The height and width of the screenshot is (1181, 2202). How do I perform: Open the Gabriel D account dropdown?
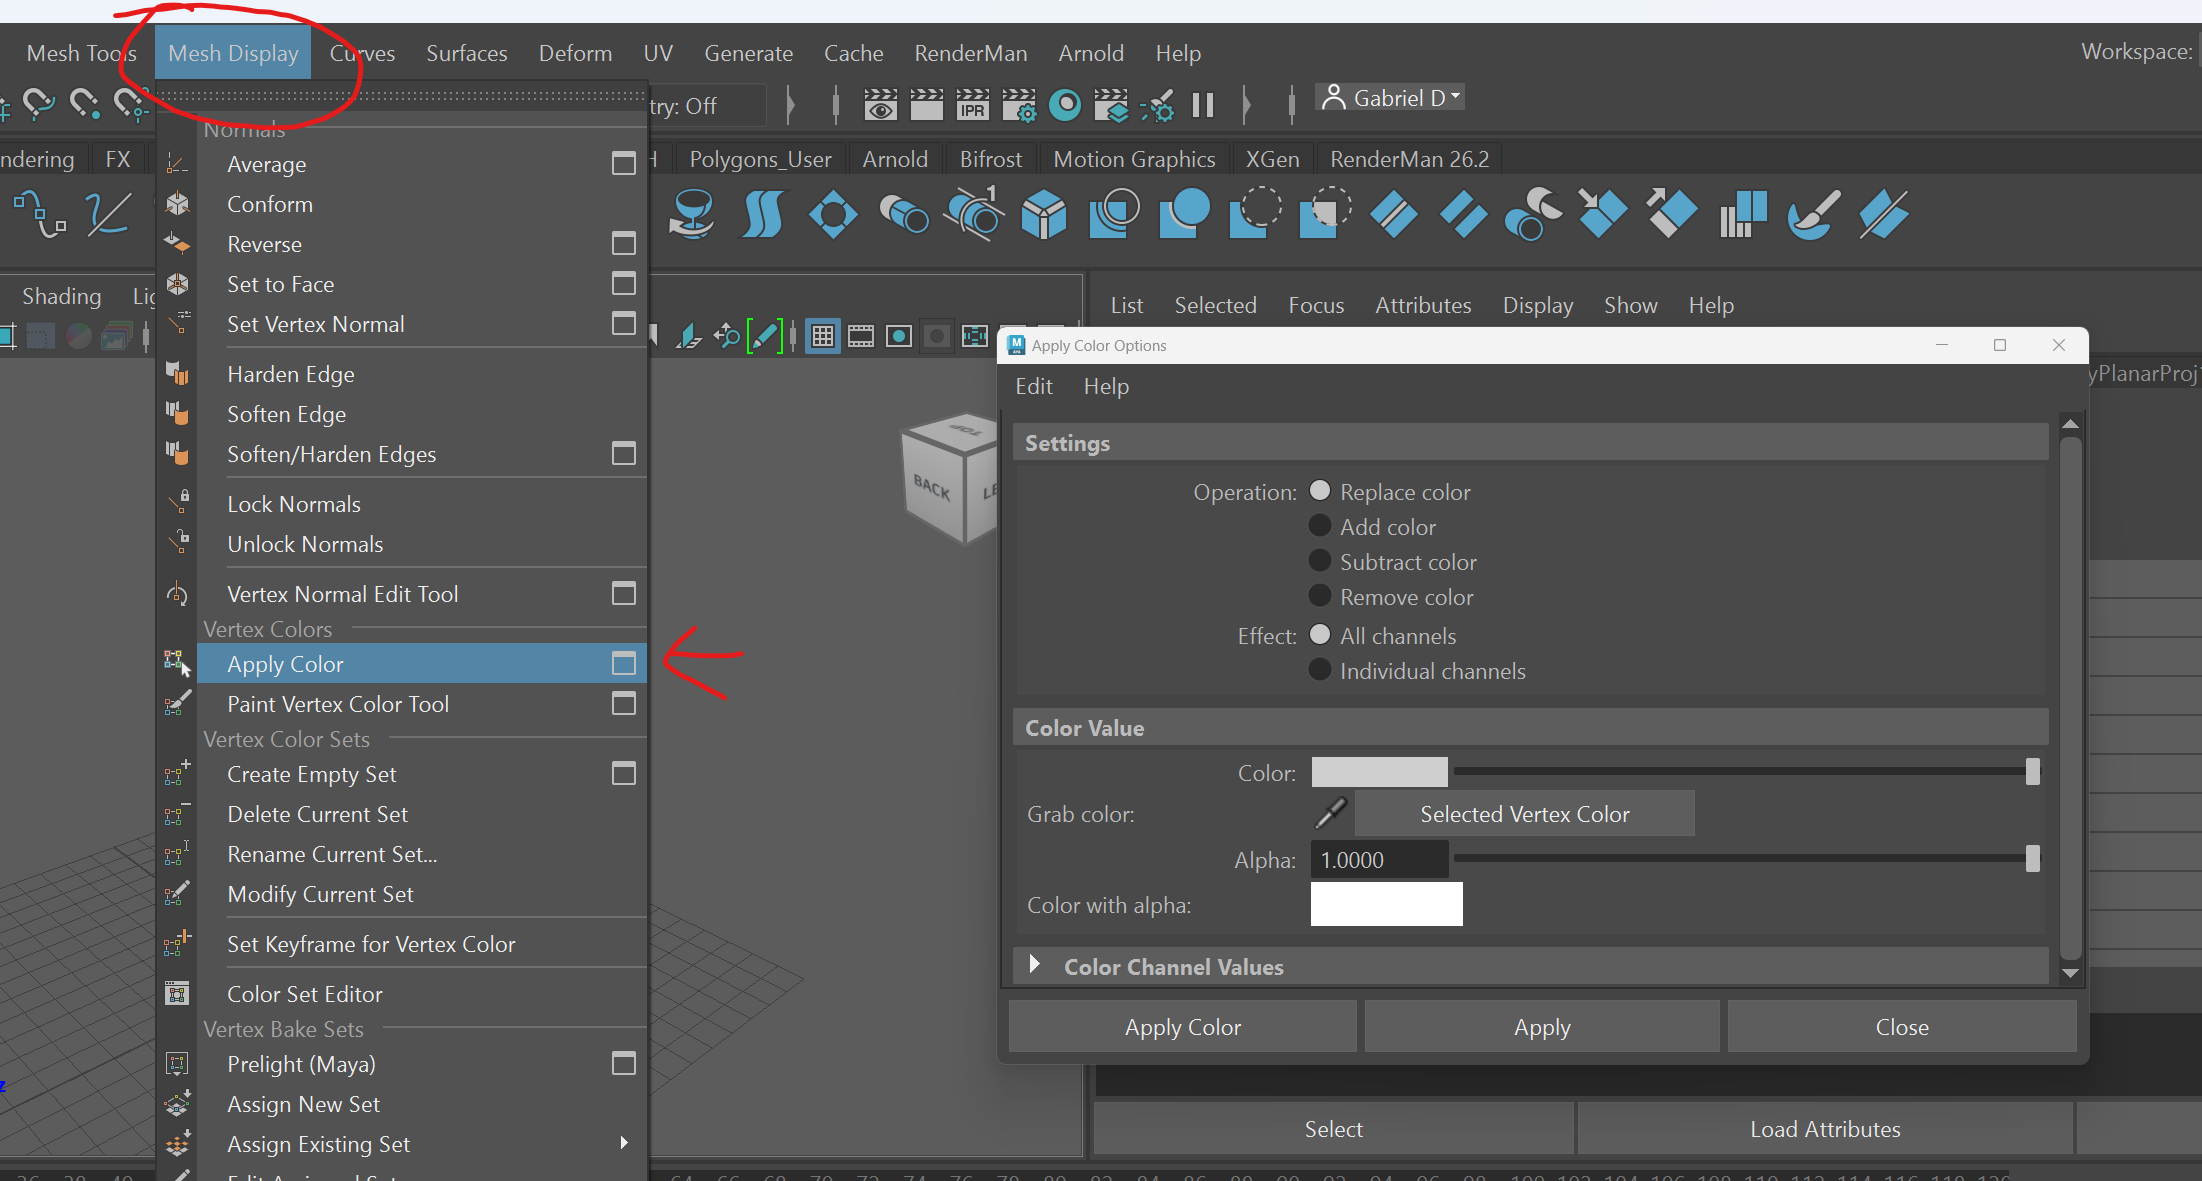click(x=1392, y=98)
